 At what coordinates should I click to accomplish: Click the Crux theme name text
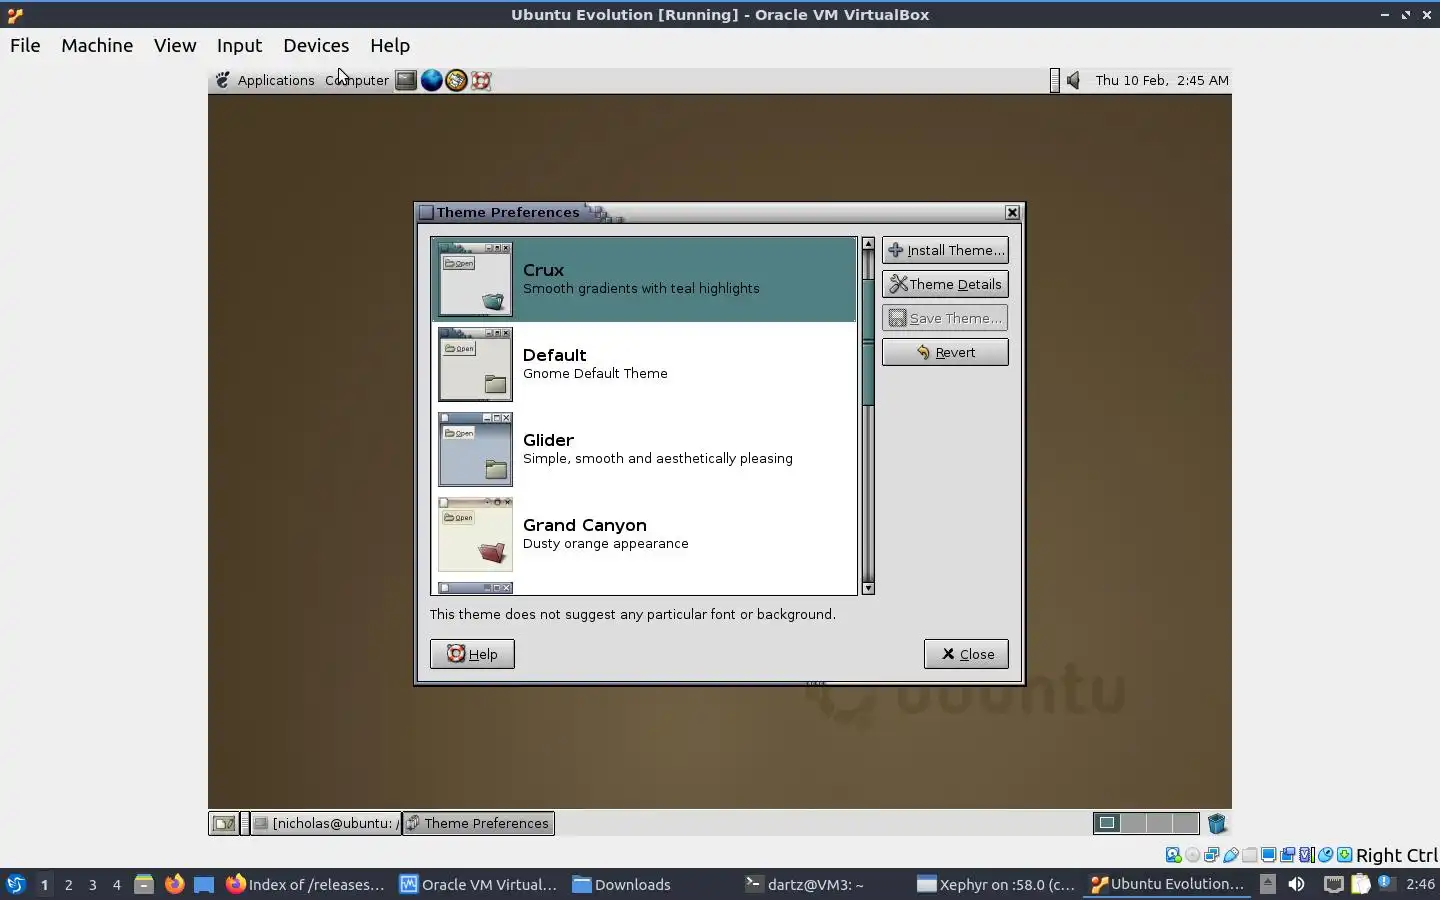coord(543,270)
